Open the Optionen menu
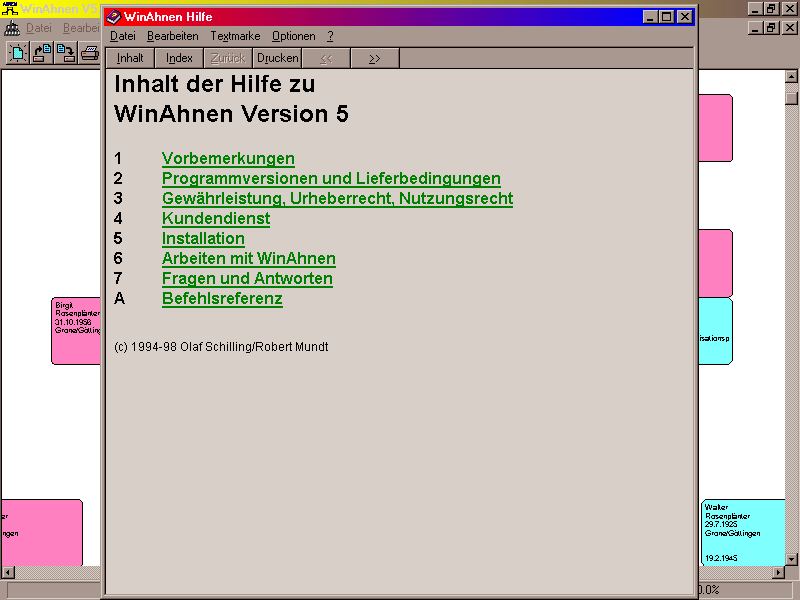800x600 pixels. [x=293, y=36]
